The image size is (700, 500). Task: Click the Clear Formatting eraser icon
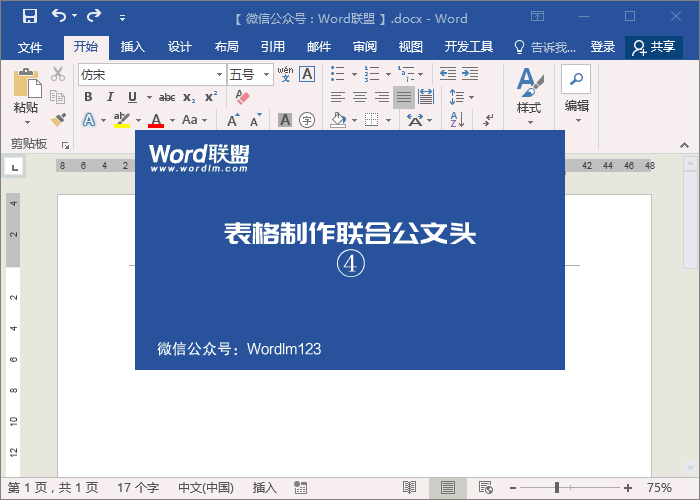coord(242,97)
